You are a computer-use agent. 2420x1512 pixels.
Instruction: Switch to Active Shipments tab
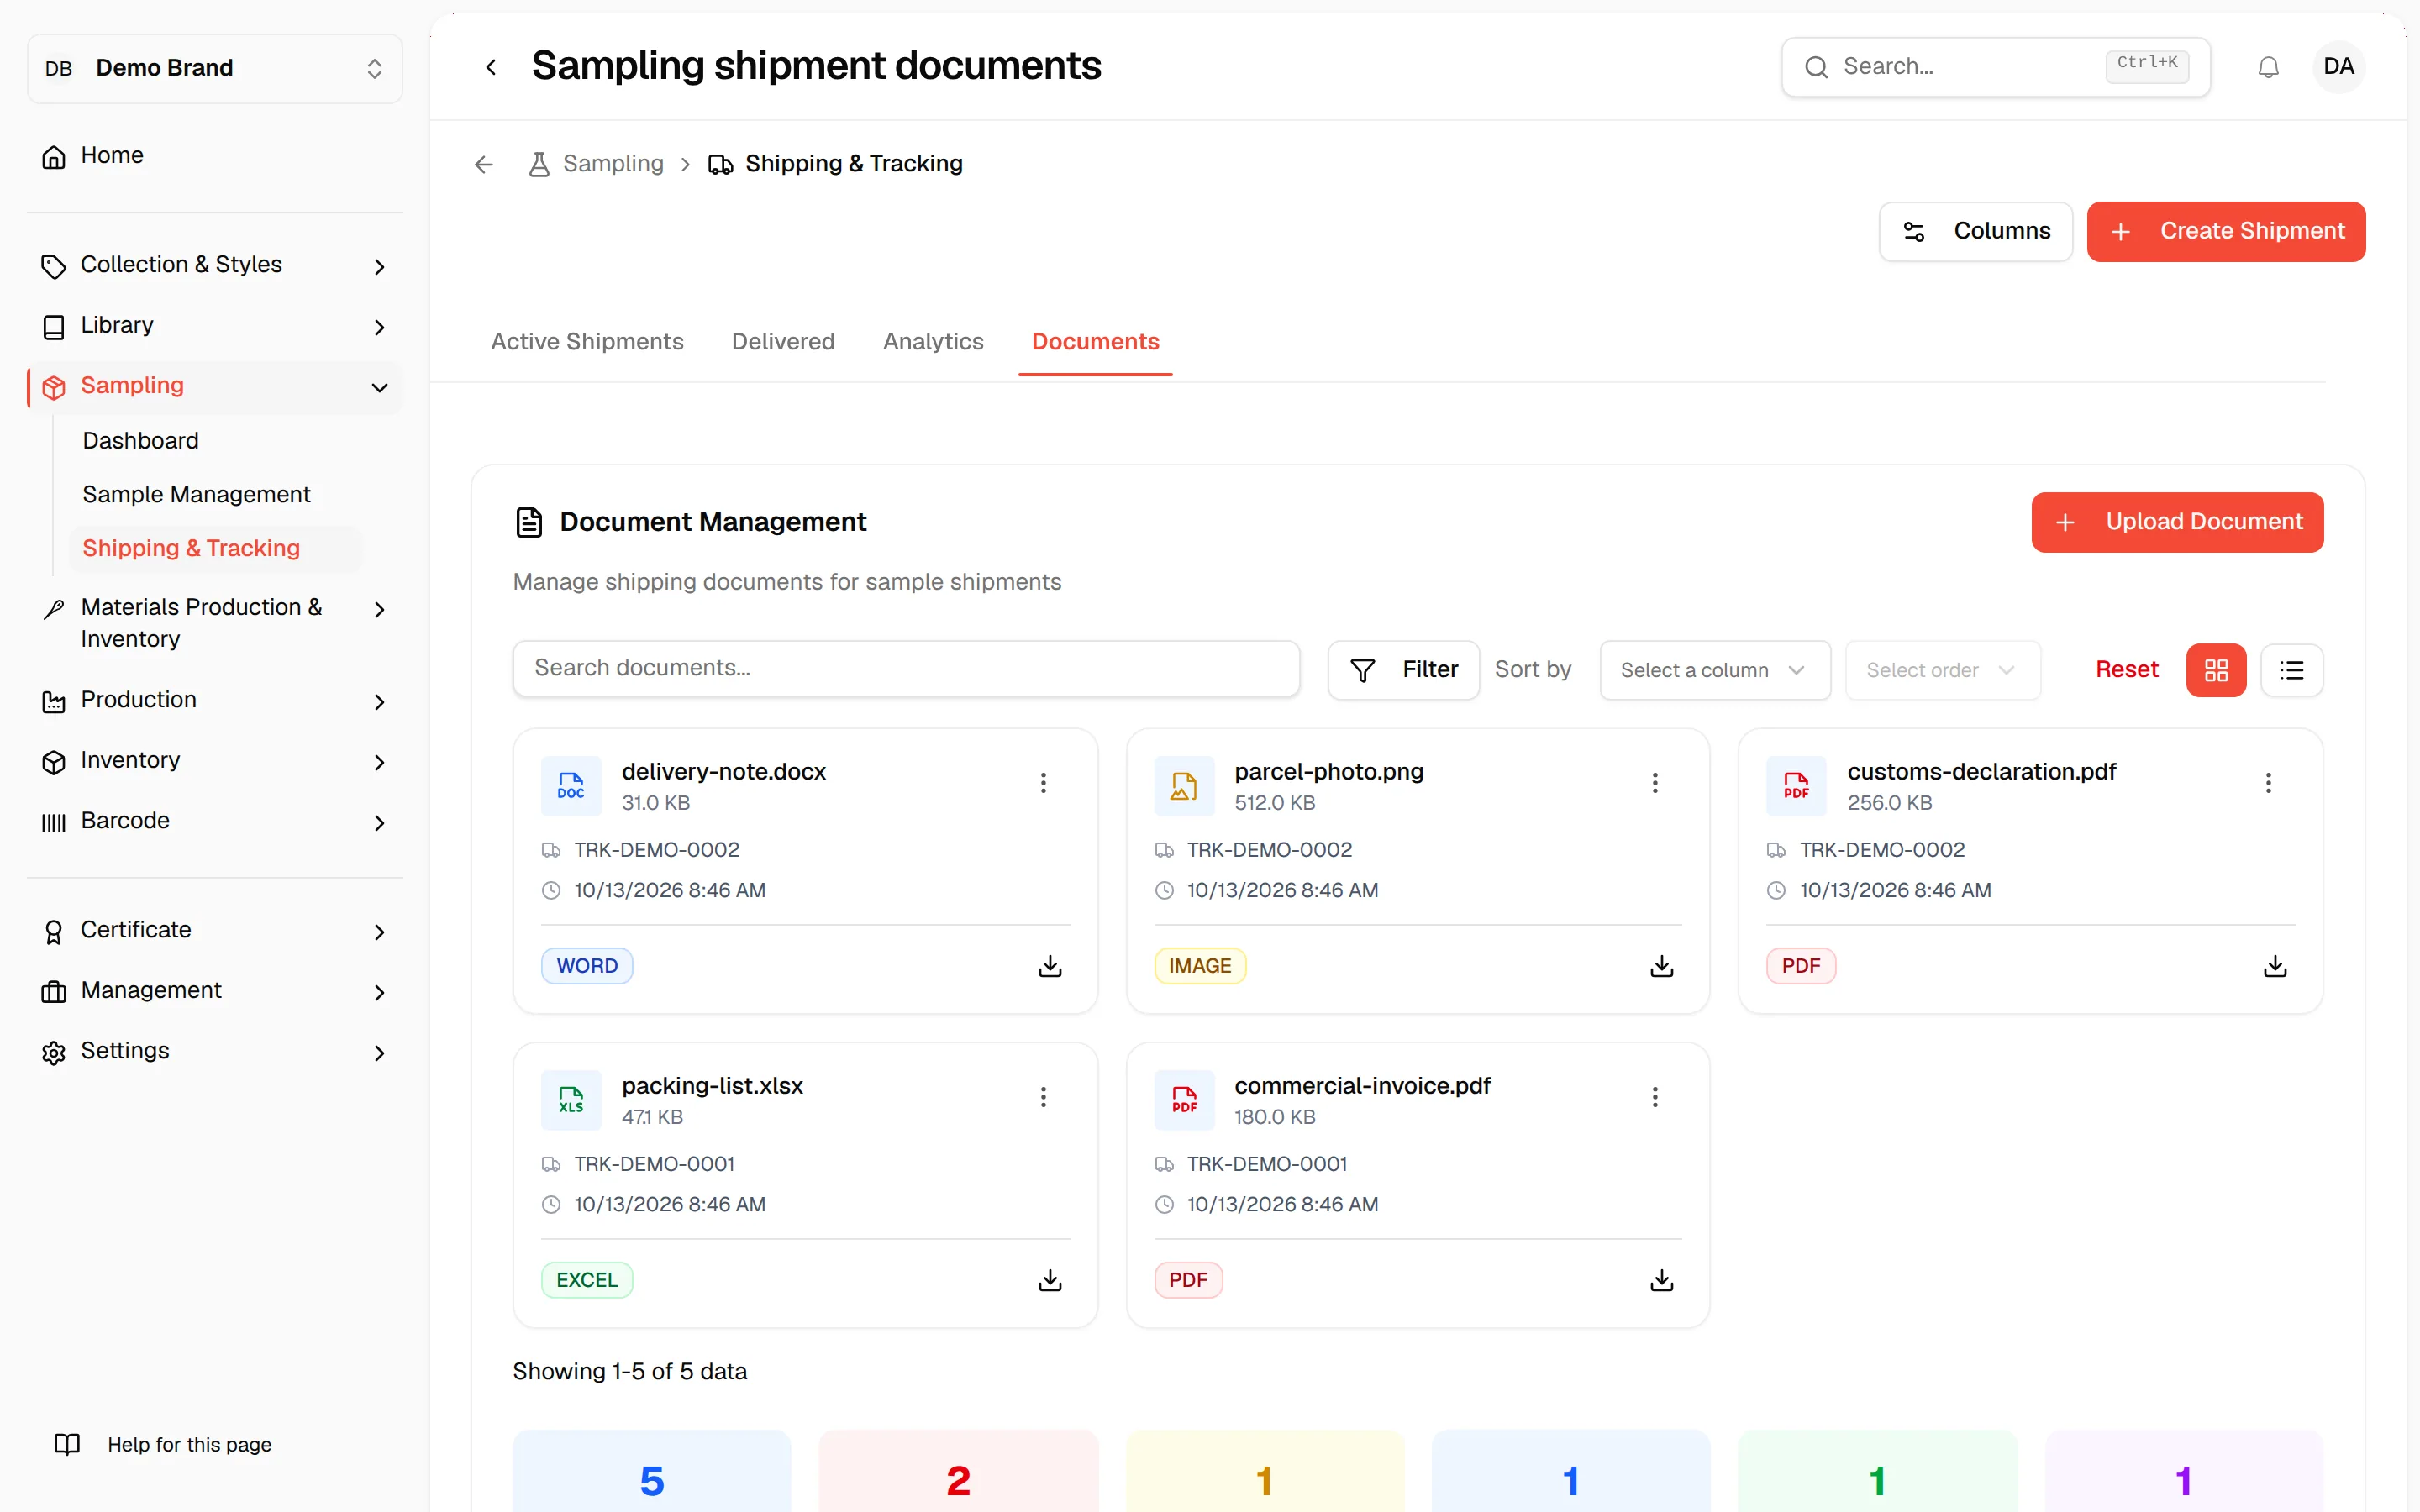tap(587, 342)
